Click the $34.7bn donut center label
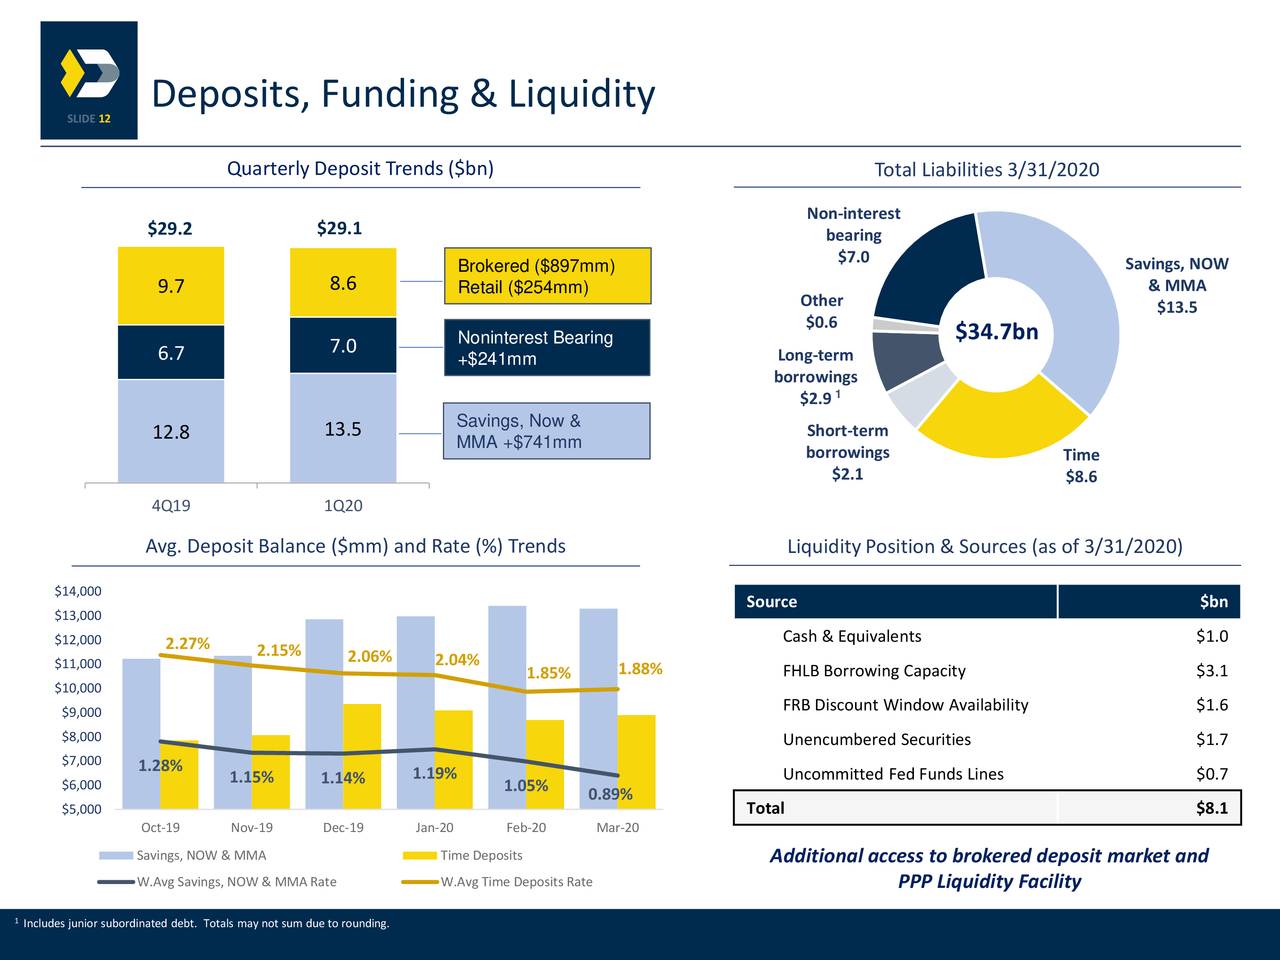 point(997,331)
